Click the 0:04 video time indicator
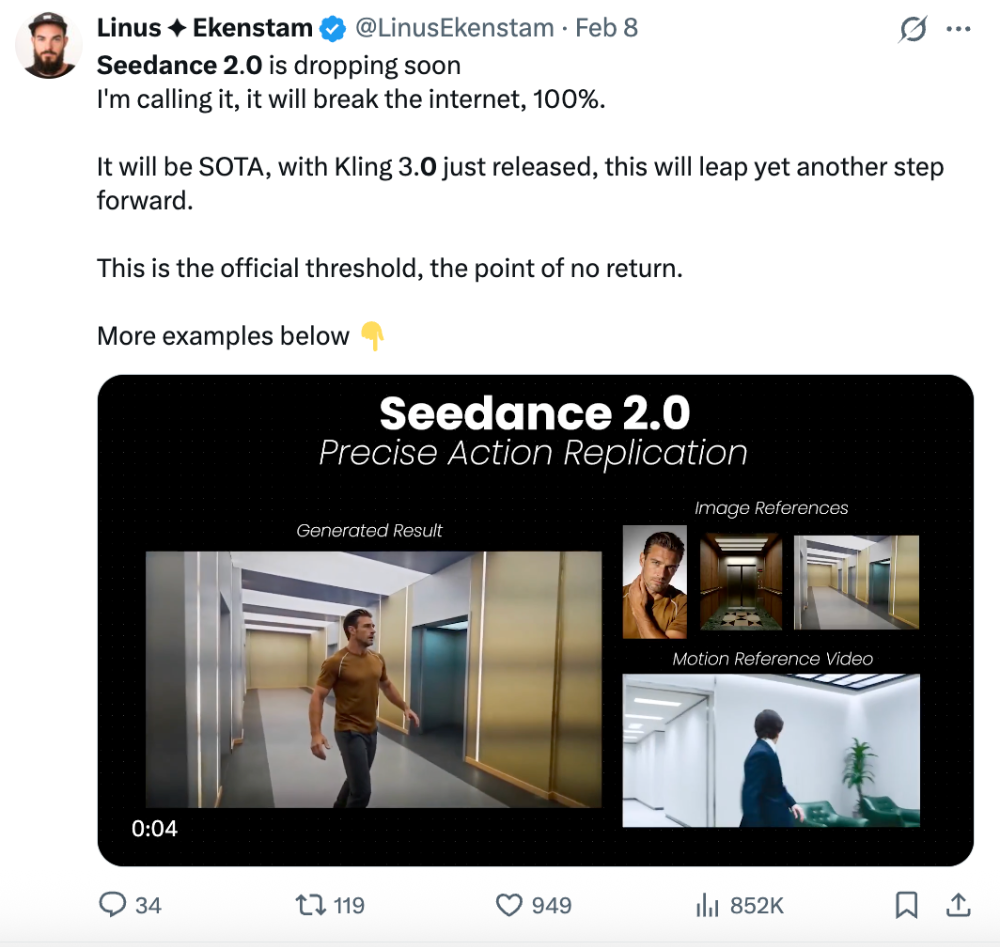1000x947 pixels. coord(154,828)
